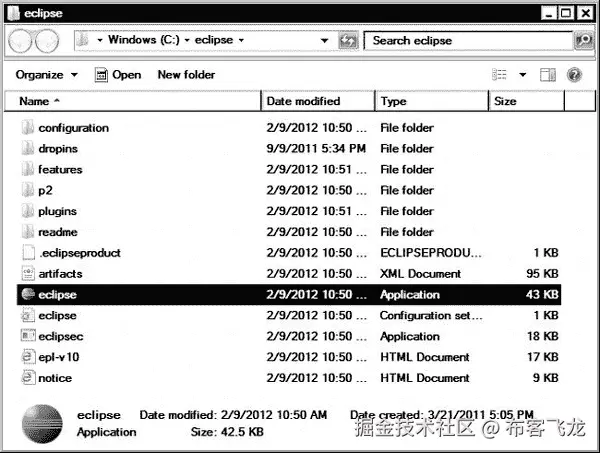Viewport: 600px width, 453px height.
Task: Click the features folder icon
Action: click(x=28, y=169)
